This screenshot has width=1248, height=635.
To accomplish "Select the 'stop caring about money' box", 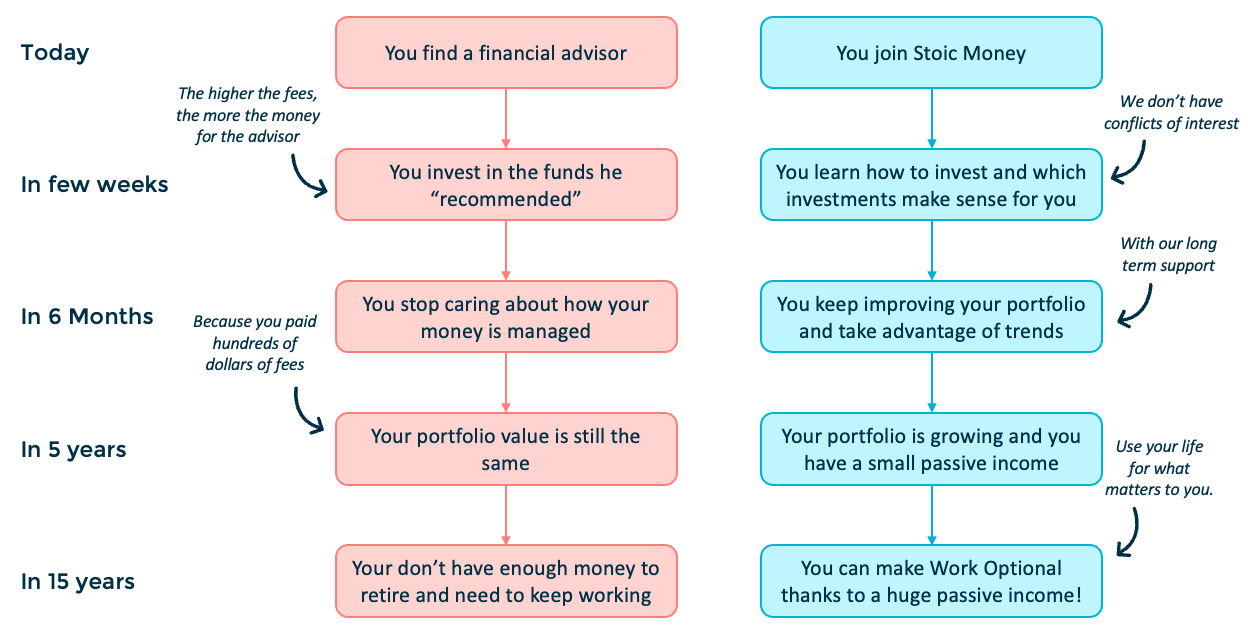I will point(505,317).
